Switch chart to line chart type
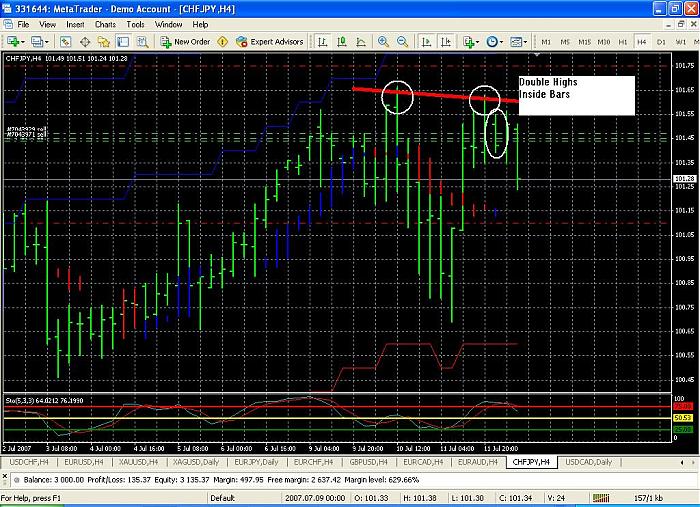700x507 pixels. click(361, 42)
